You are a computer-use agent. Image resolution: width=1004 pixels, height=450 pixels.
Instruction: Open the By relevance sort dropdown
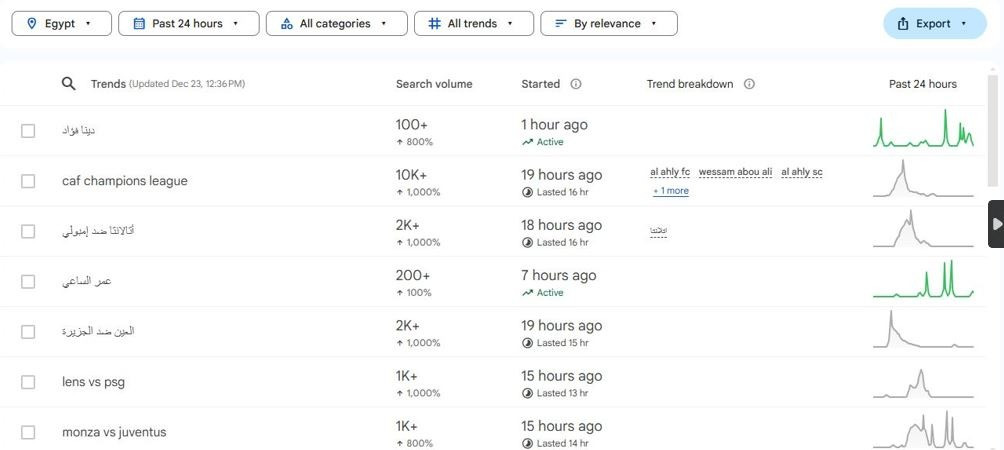[x=609, y=24]
